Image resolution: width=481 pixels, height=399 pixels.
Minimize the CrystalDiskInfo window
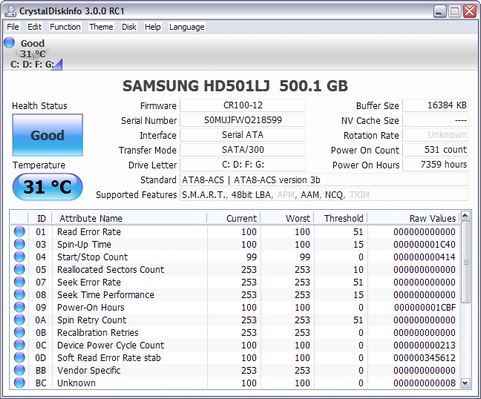coord(440,11)
